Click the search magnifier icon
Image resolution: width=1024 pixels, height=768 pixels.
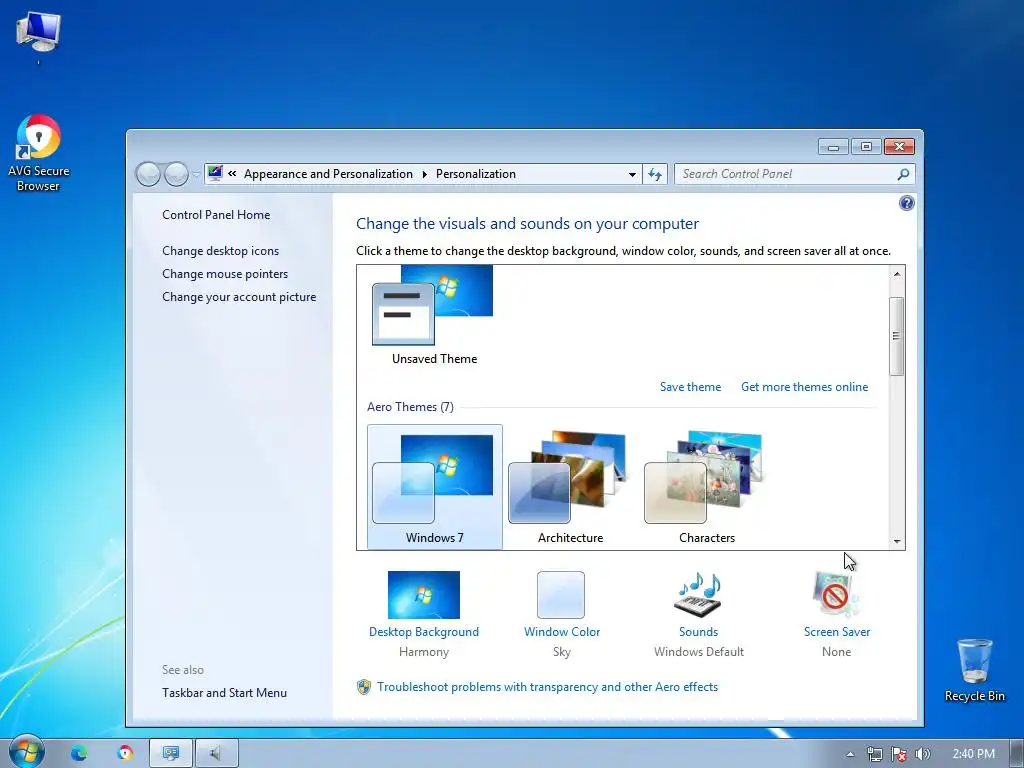[903, 174]
